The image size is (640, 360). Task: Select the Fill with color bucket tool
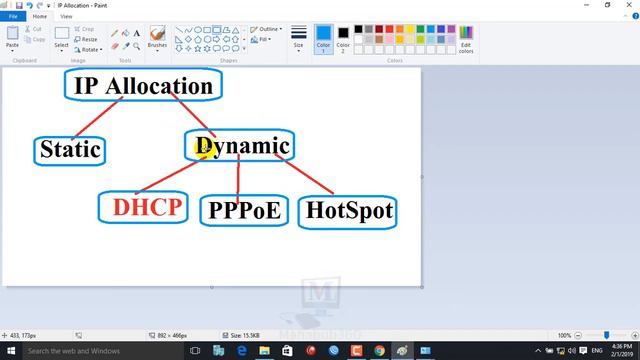(x=126, y=33)
